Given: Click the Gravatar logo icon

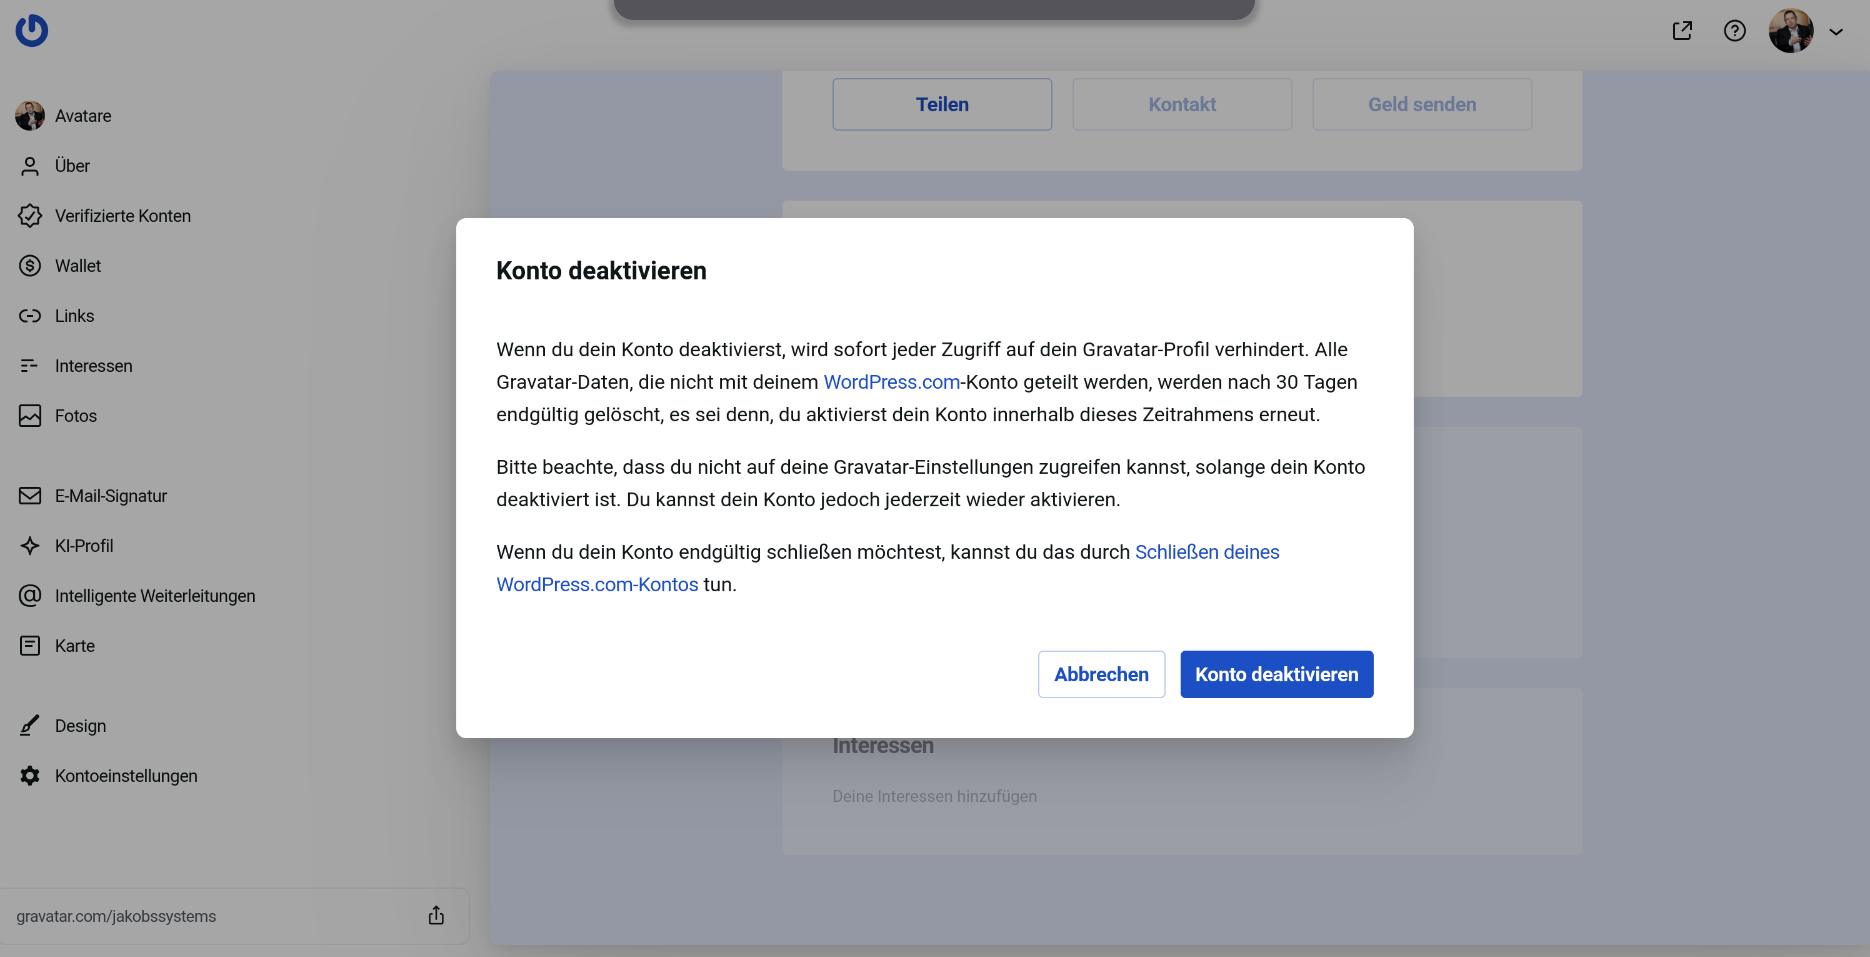Looking at the screenshot, I should tap(32, 30).
